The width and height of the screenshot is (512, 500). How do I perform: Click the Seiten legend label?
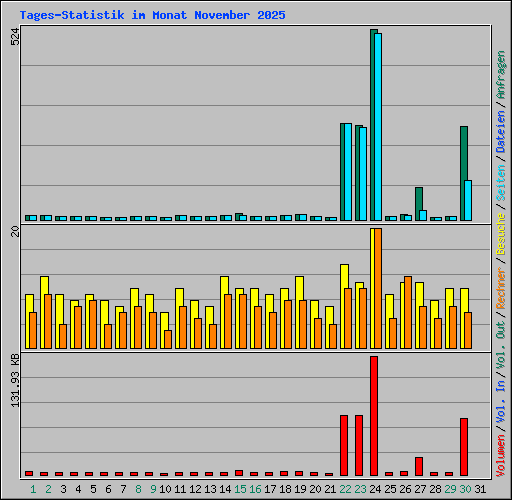[501, 183]
